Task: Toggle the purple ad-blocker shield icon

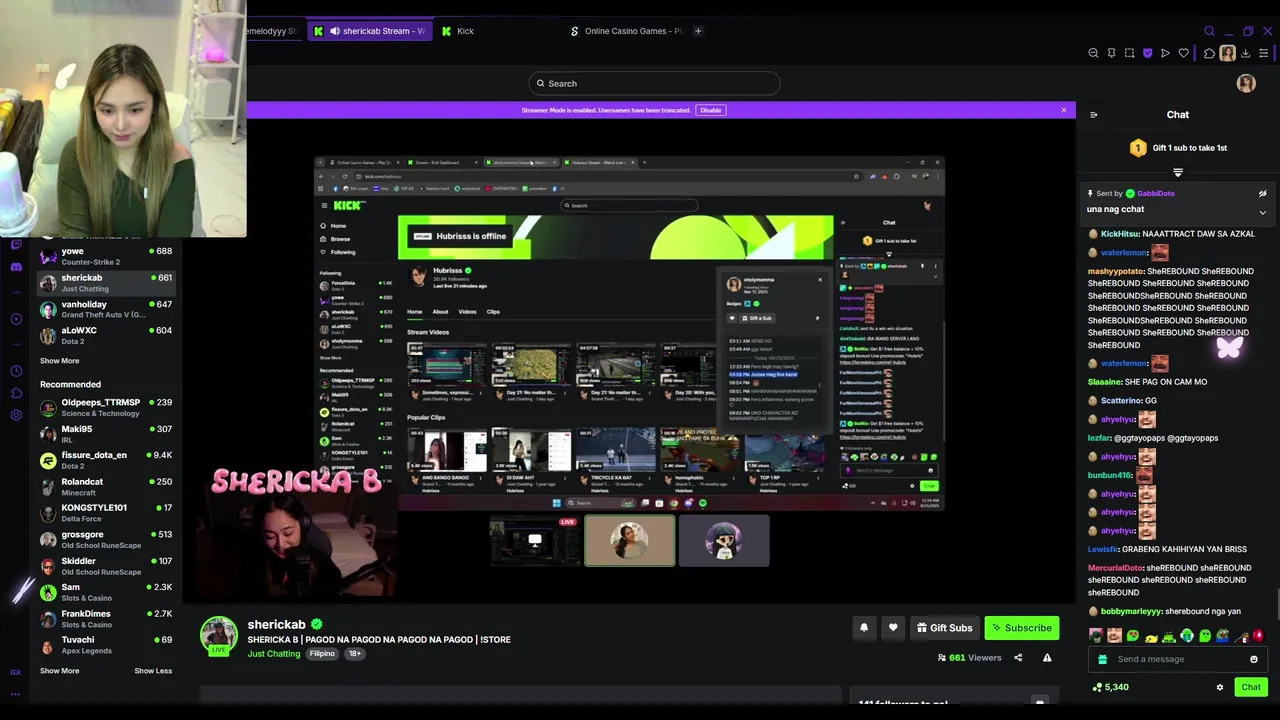Action: click(1147, 53)
